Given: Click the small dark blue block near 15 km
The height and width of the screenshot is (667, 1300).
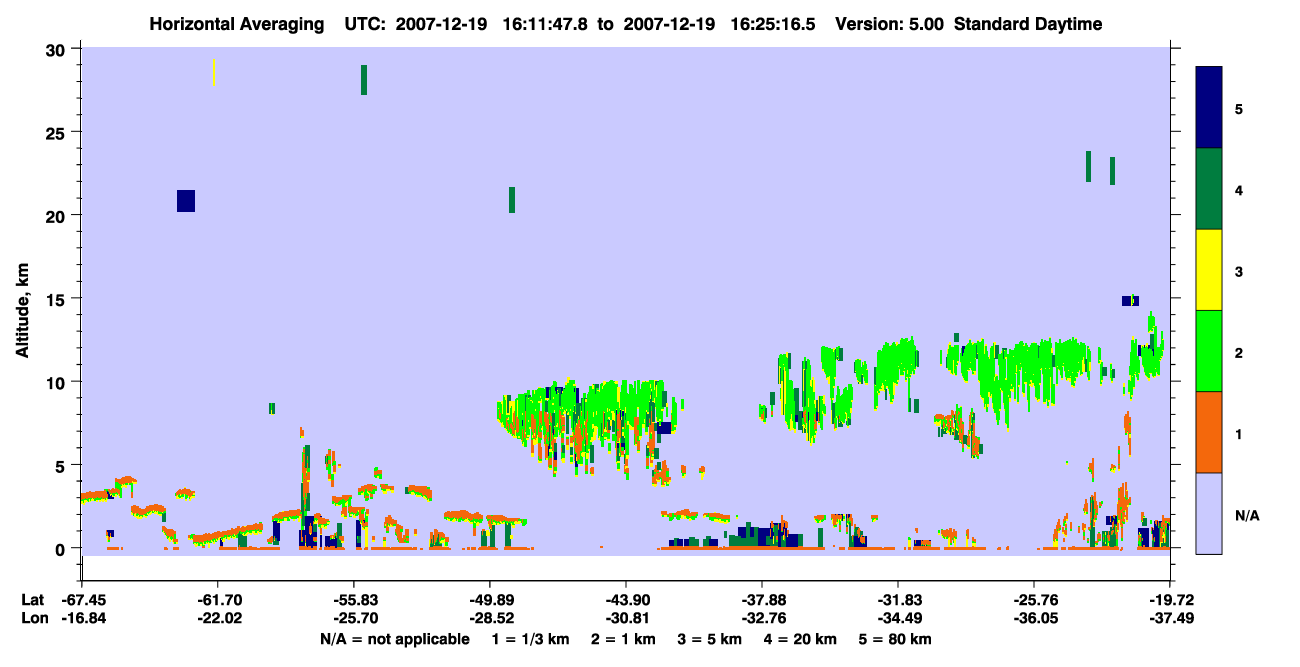Looking at the screenshot, I should (x=1130, y=301).
